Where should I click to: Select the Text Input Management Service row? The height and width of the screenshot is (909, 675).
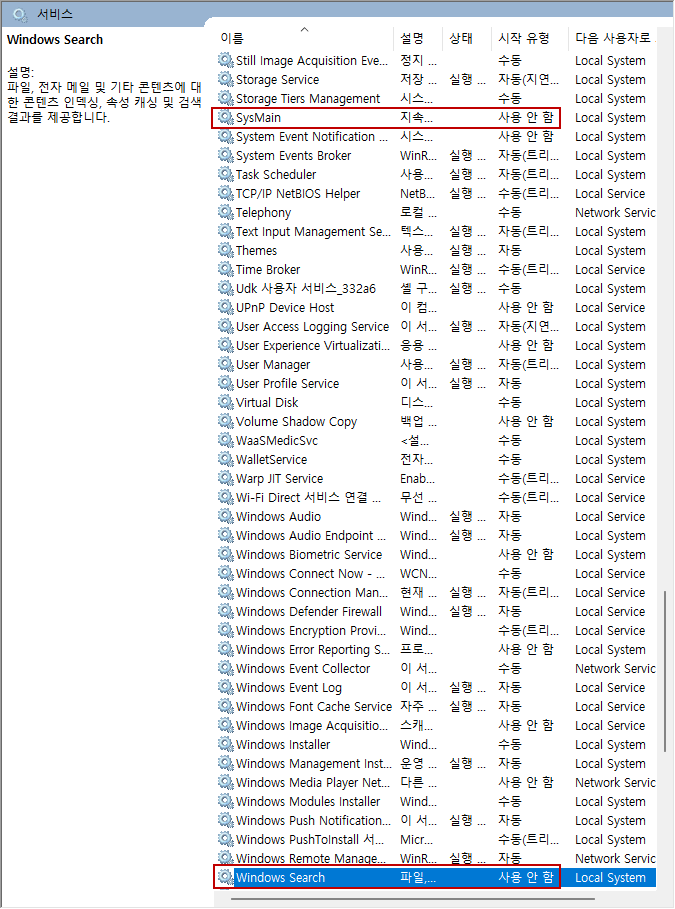[437, 231]
